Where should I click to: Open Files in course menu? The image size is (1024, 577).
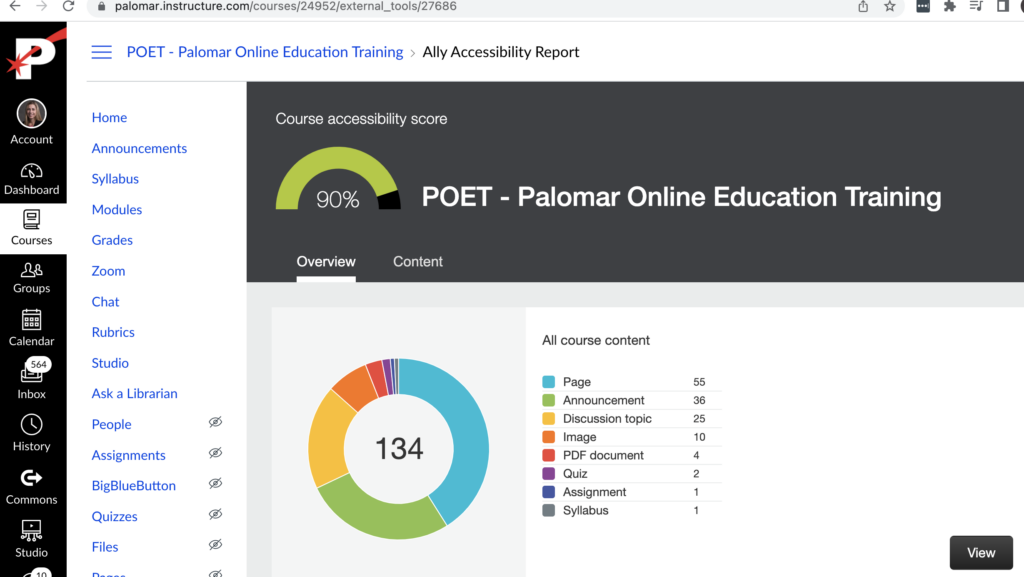(104, 547)
